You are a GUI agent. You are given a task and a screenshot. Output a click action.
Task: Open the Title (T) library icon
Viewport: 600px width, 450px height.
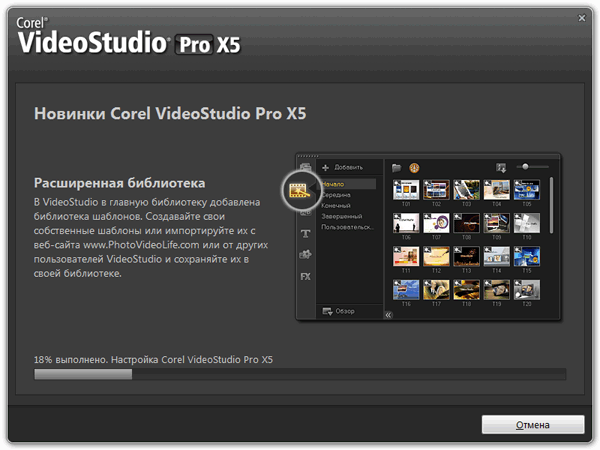click(x=305, y=233)
